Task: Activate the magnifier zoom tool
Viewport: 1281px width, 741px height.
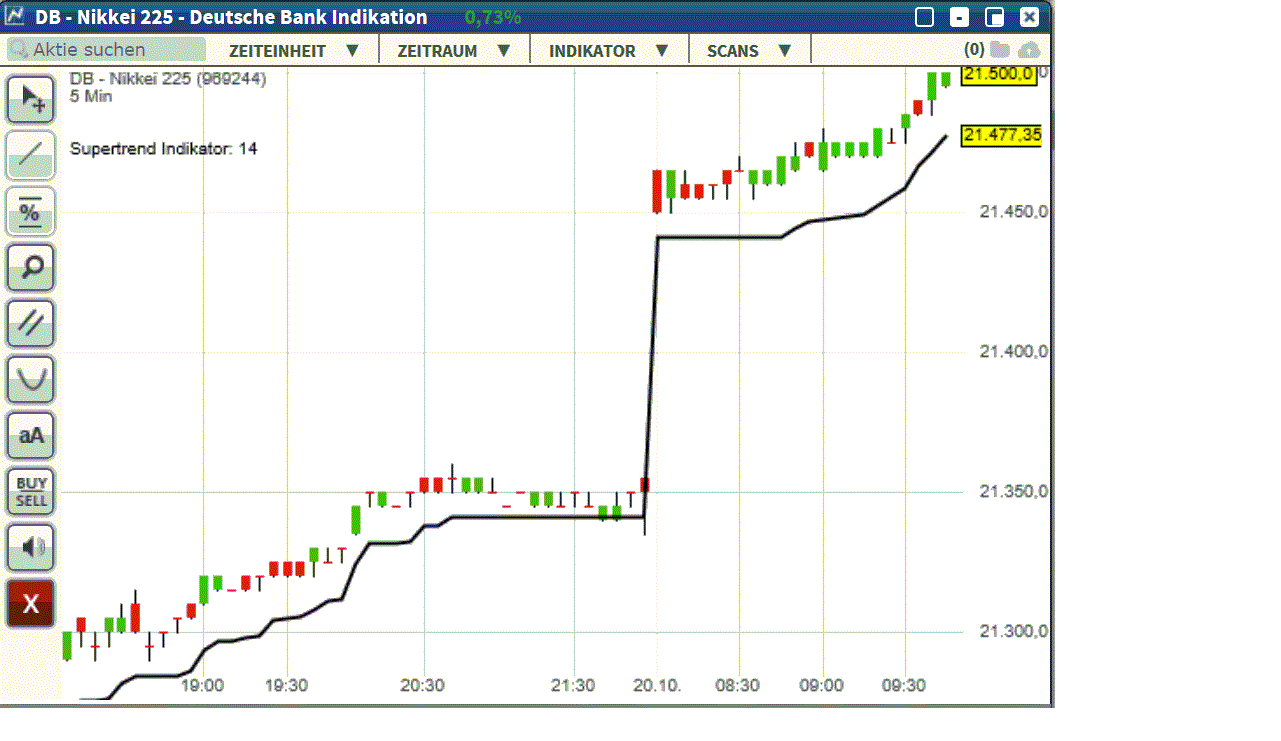Action: click(31, 267)
